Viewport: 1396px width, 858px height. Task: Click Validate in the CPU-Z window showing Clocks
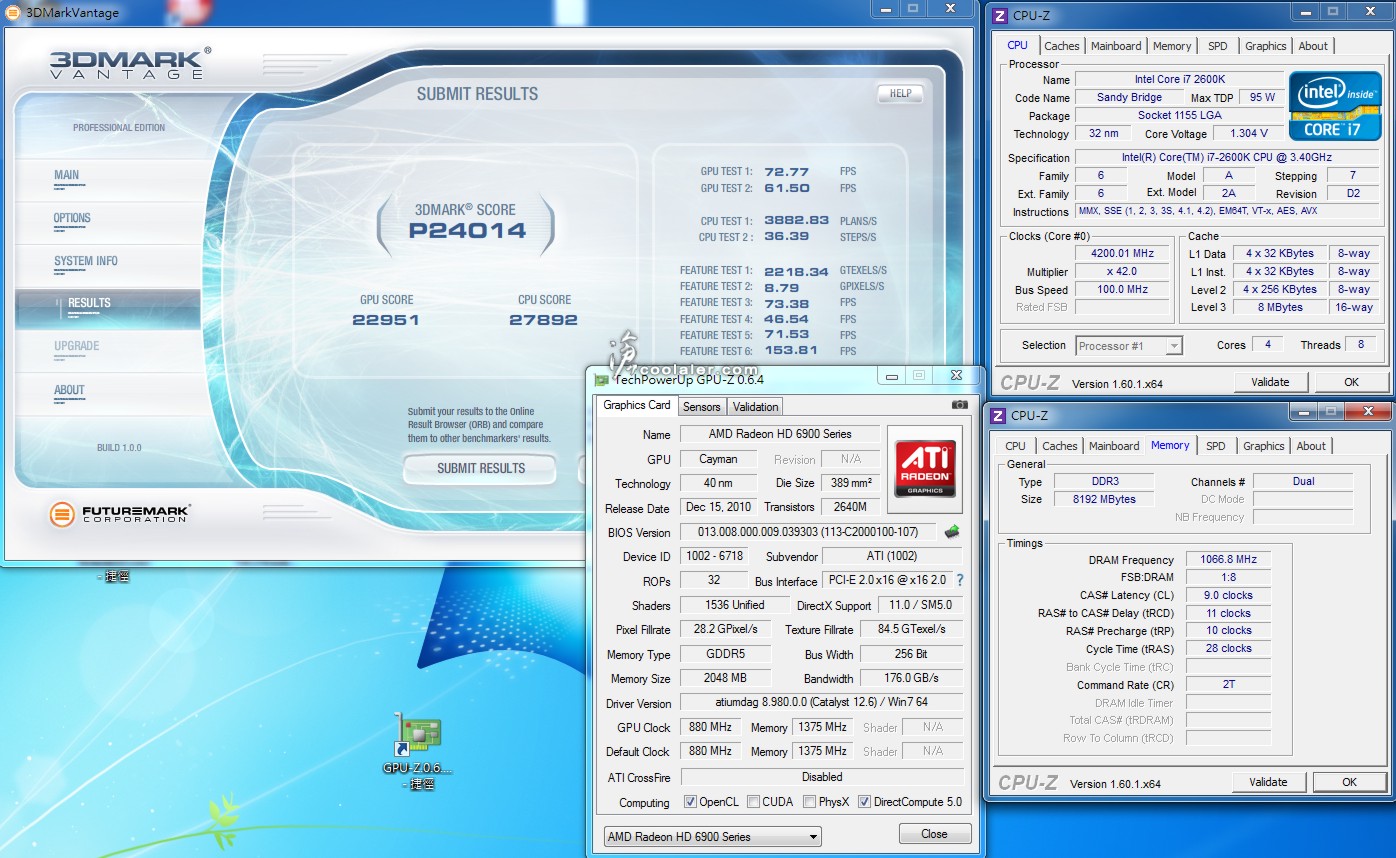tap(1270, 382)
